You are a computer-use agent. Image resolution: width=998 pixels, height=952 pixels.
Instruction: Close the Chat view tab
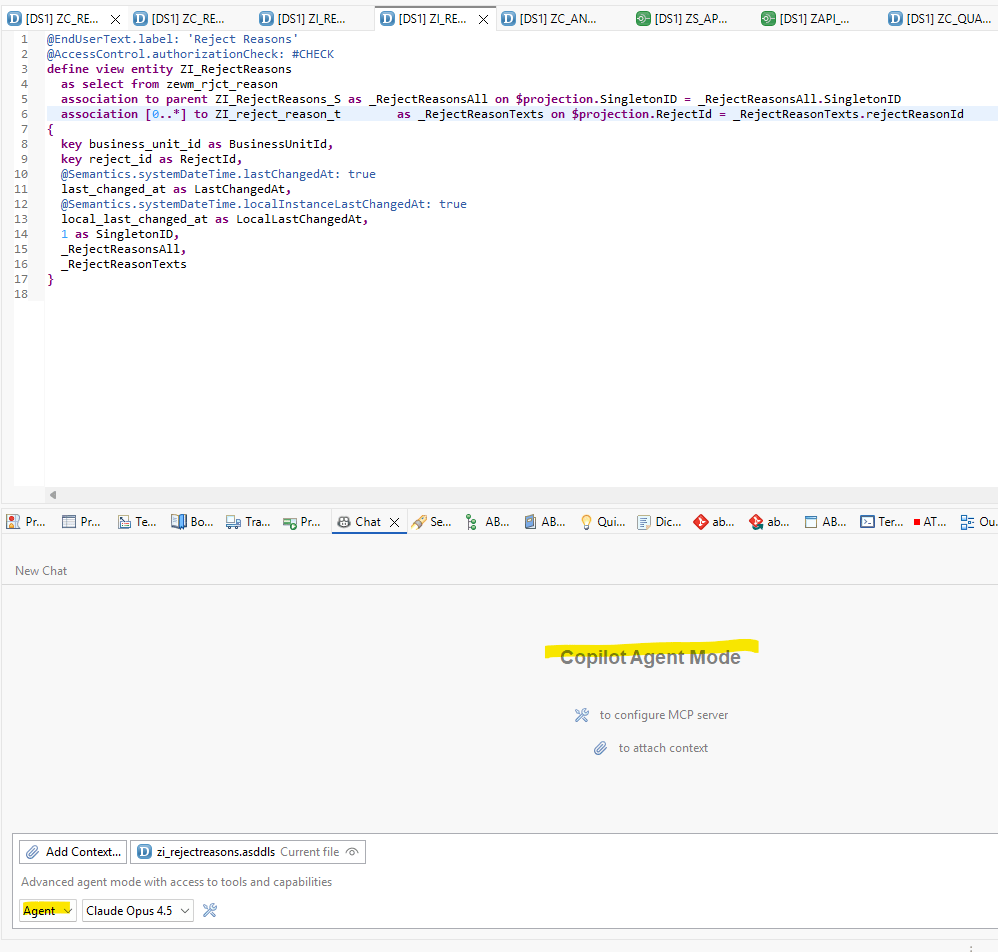[x=394, y=522]
